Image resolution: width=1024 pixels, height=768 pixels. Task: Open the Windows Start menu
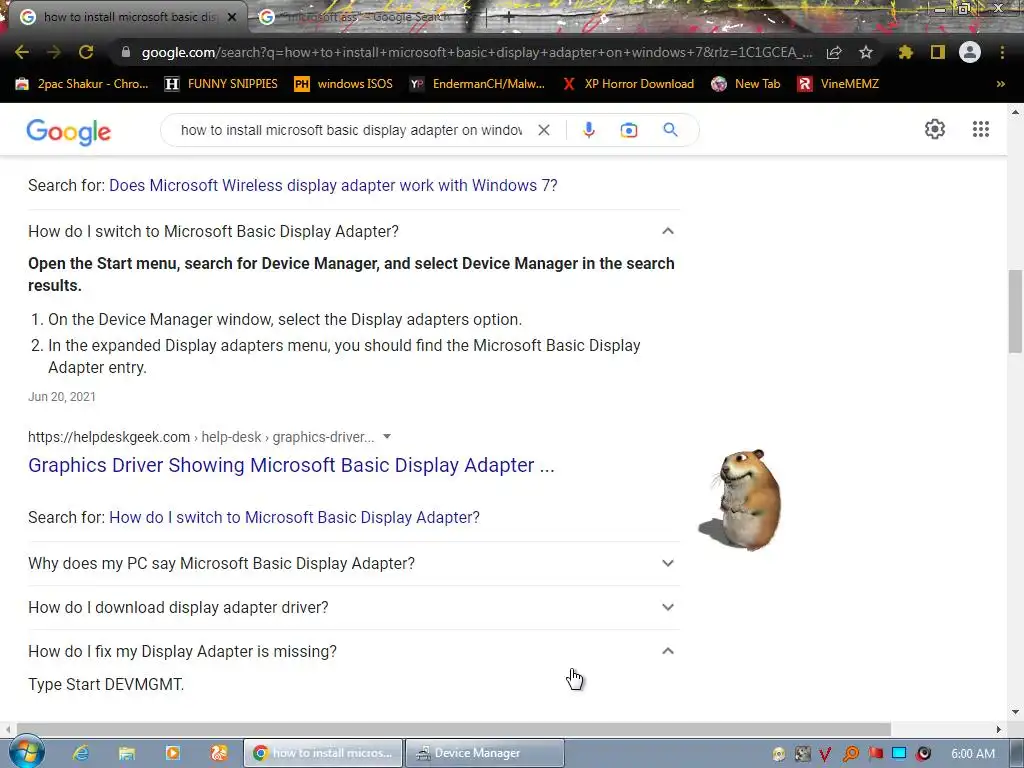pyautogui.click(x=26, y=752)
